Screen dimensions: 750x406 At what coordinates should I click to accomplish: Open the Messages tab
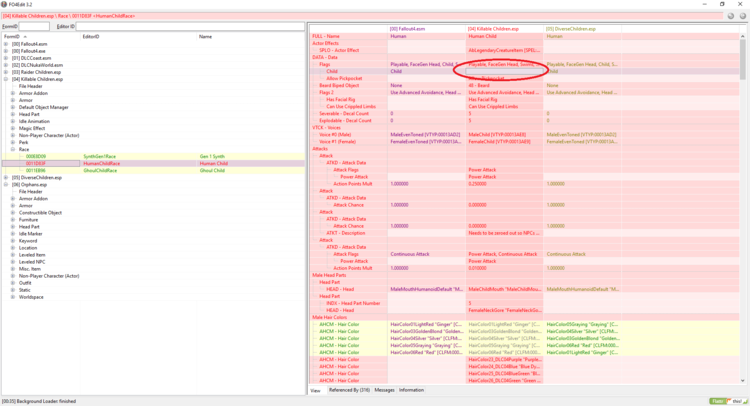coord(384,390)
